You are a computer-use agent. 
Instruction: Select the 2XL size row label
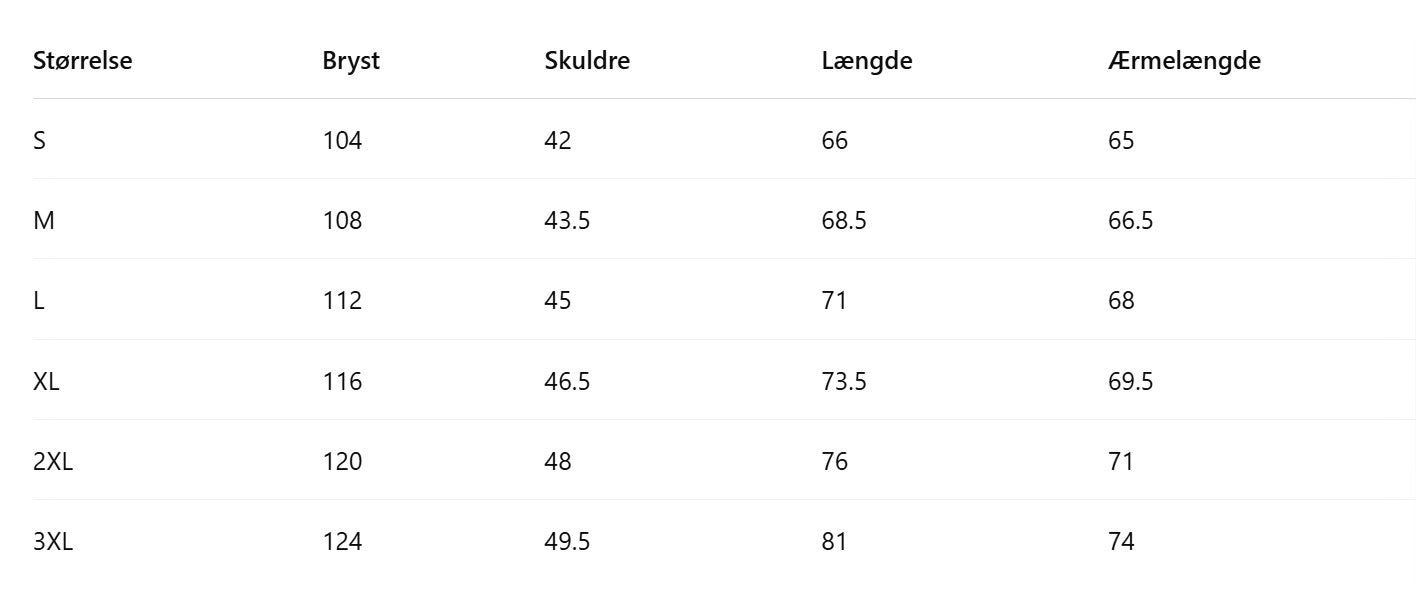click(x=52, y=462)
